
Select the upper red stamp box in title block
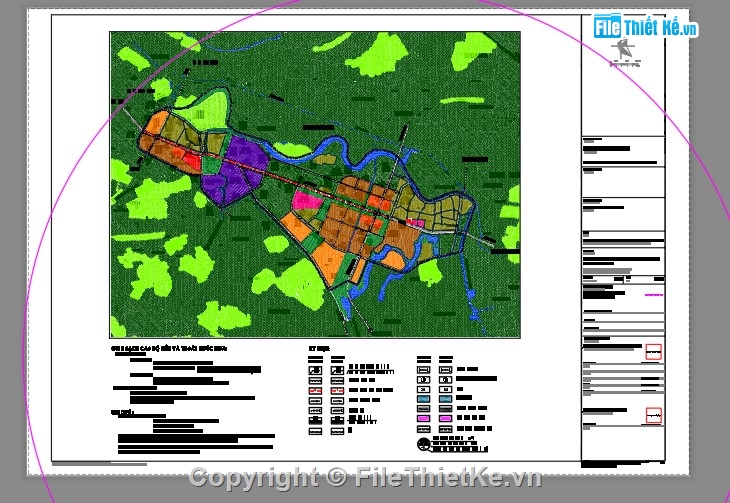pyautogui.click(x=654, y=352)
